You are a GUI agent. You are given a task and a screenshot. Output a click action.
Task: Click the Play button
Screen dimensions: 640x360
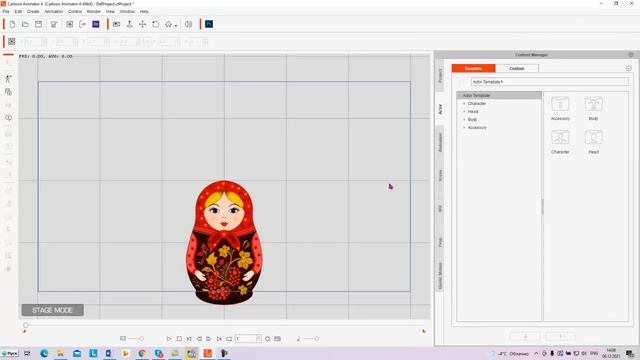[169, 339]
